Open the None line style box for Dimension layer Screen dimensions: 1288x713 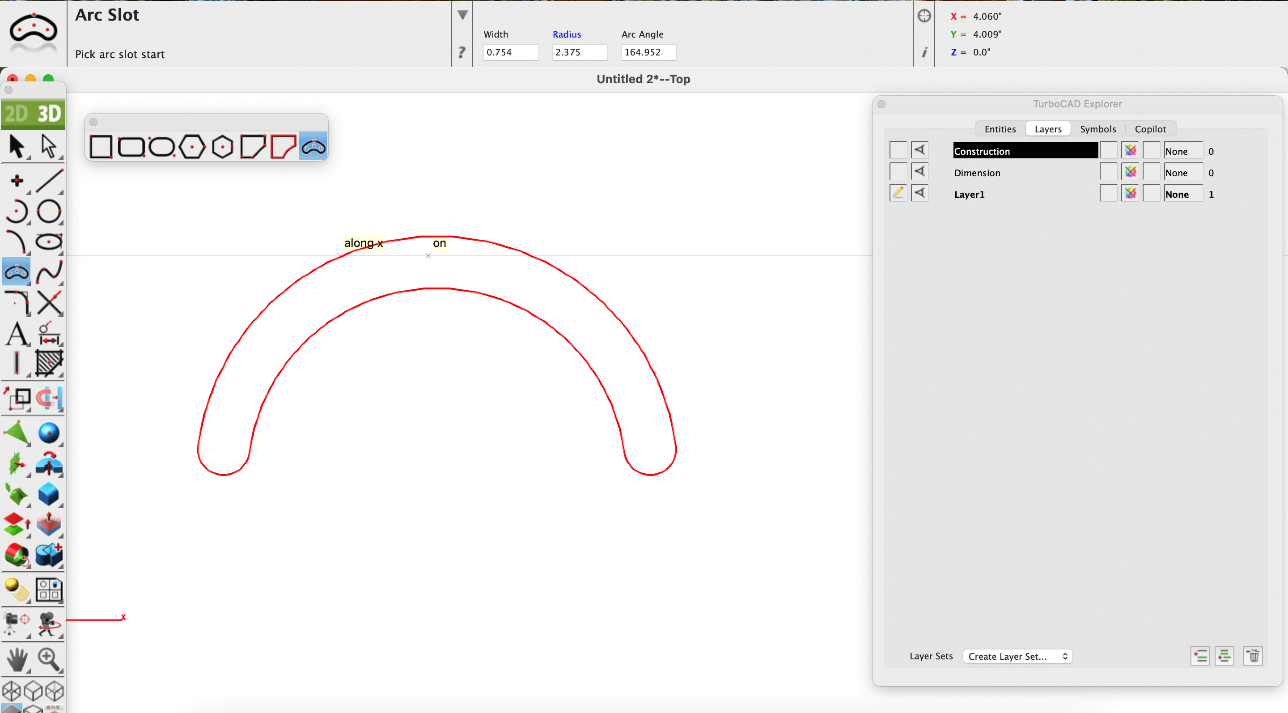point(1182,173)
